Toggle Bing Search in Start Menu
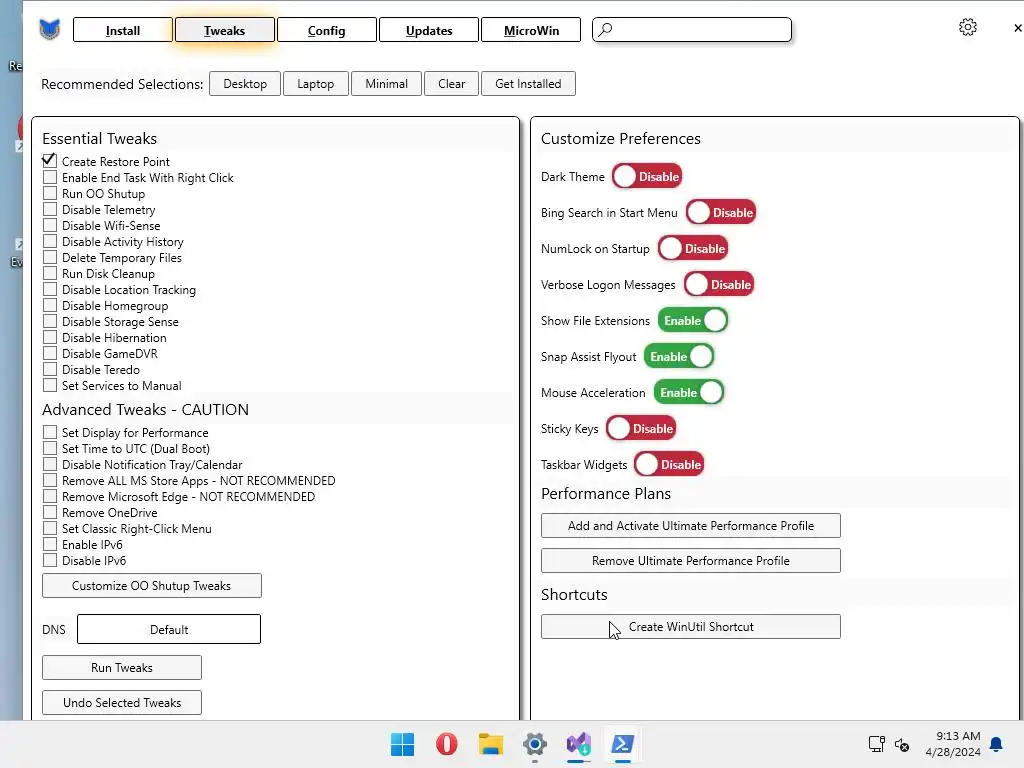1024x768 pixels. click(x=721, y=212)
